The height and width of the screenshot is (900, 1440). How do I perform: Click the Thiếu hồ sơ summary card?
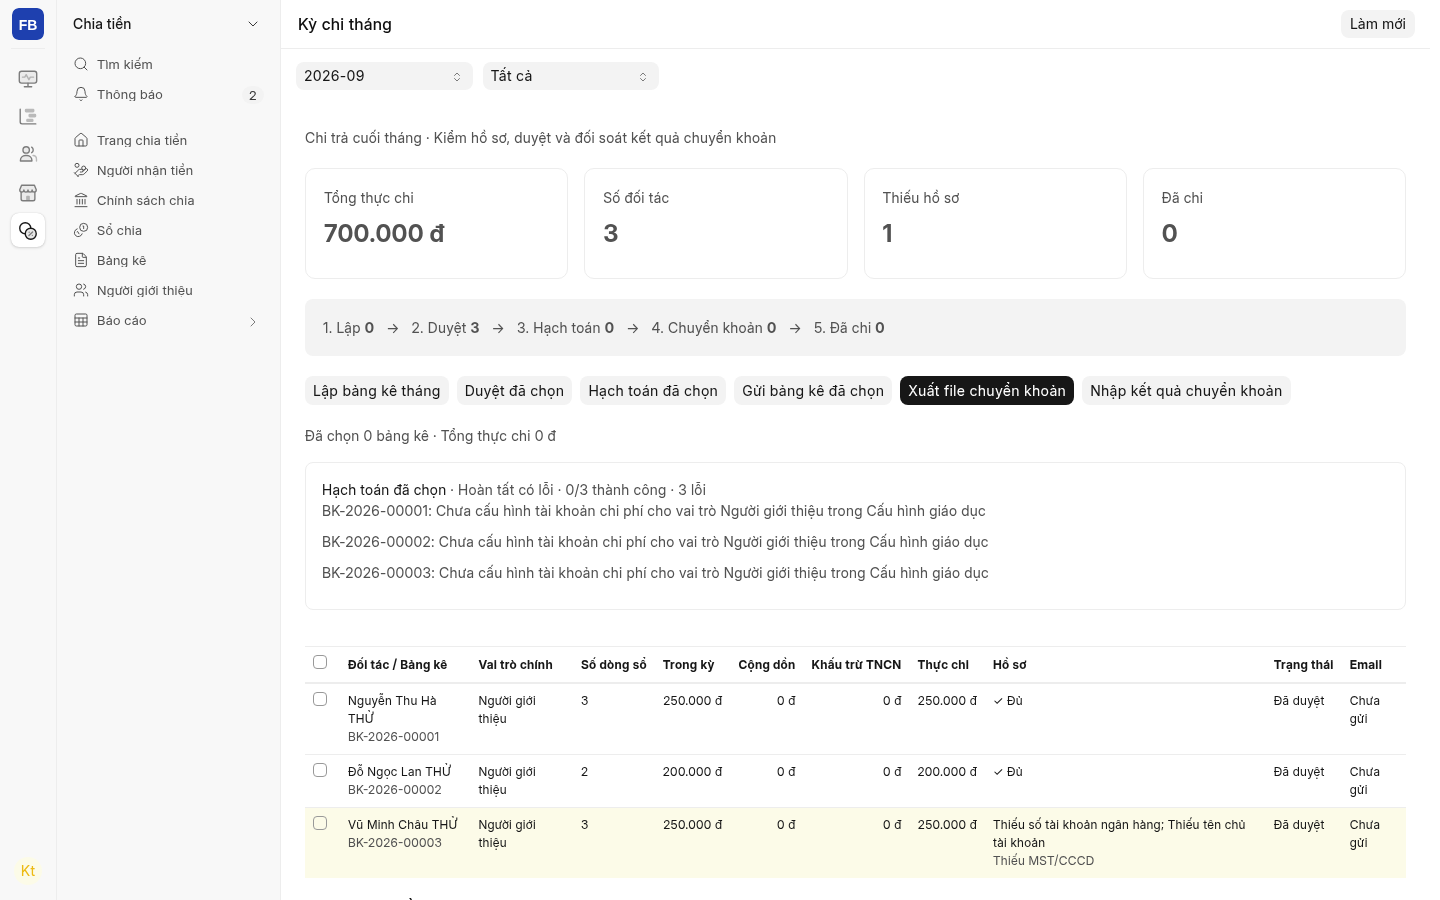995,223
